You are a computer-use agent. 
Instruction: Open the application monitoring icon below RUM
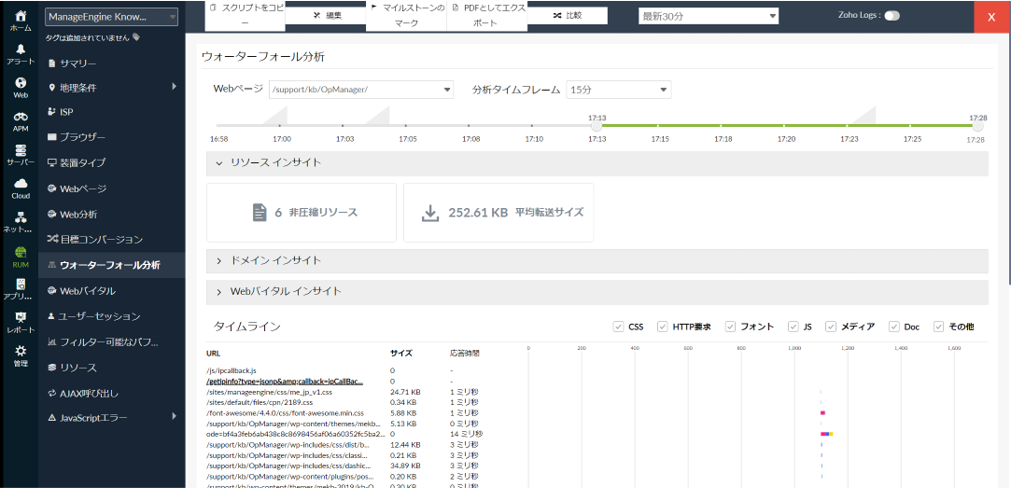pyautogui.click(x=21, y=284)
